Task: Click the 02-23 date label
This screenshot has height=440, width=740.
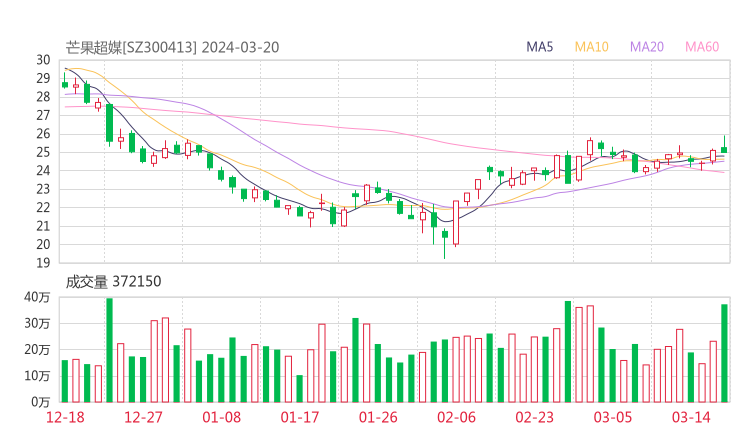Action: (x=534, y=417)
